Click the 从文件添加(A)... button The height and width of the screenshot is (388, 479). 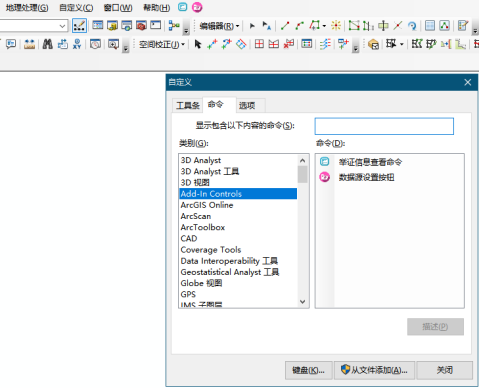(374, 370)
